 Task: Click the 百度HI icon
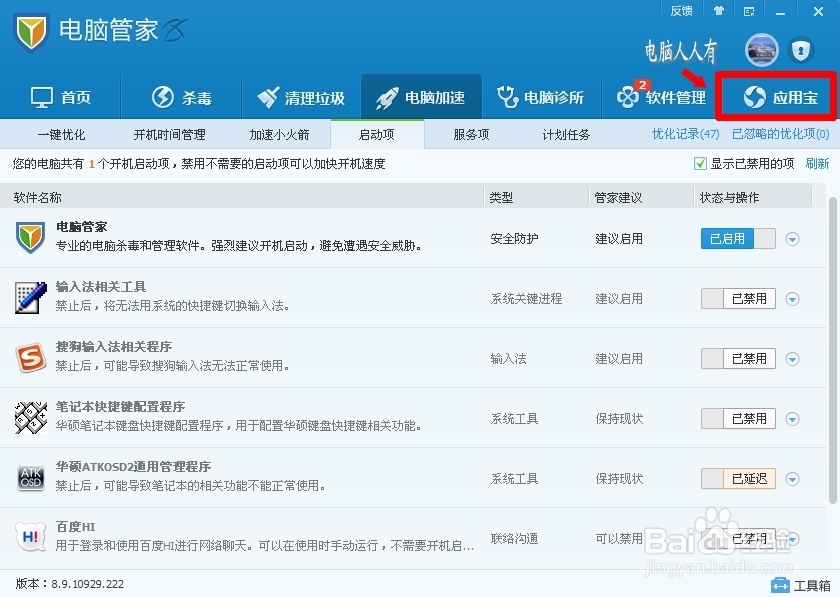coord(31,537)
